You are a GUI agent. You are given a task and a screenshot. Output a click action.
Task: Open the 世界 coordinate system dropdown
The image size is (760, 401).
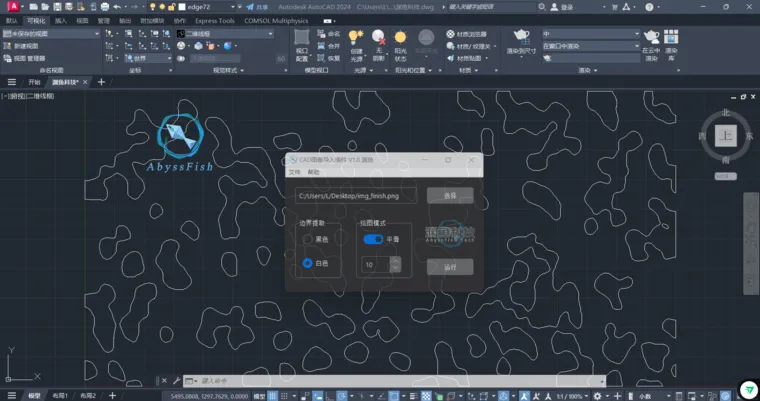pos(148,58)
